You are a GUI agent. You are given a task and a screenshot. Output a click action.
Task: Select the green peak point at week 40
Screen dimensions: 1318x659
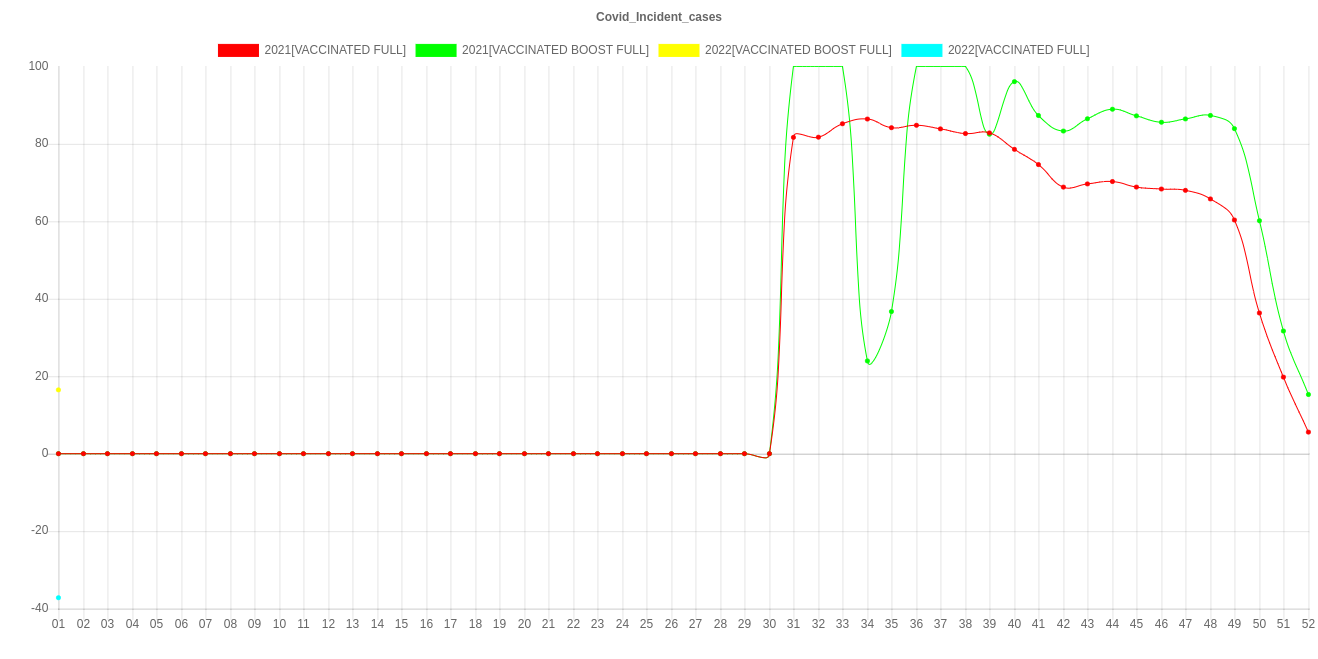(x=1014, y=82)
